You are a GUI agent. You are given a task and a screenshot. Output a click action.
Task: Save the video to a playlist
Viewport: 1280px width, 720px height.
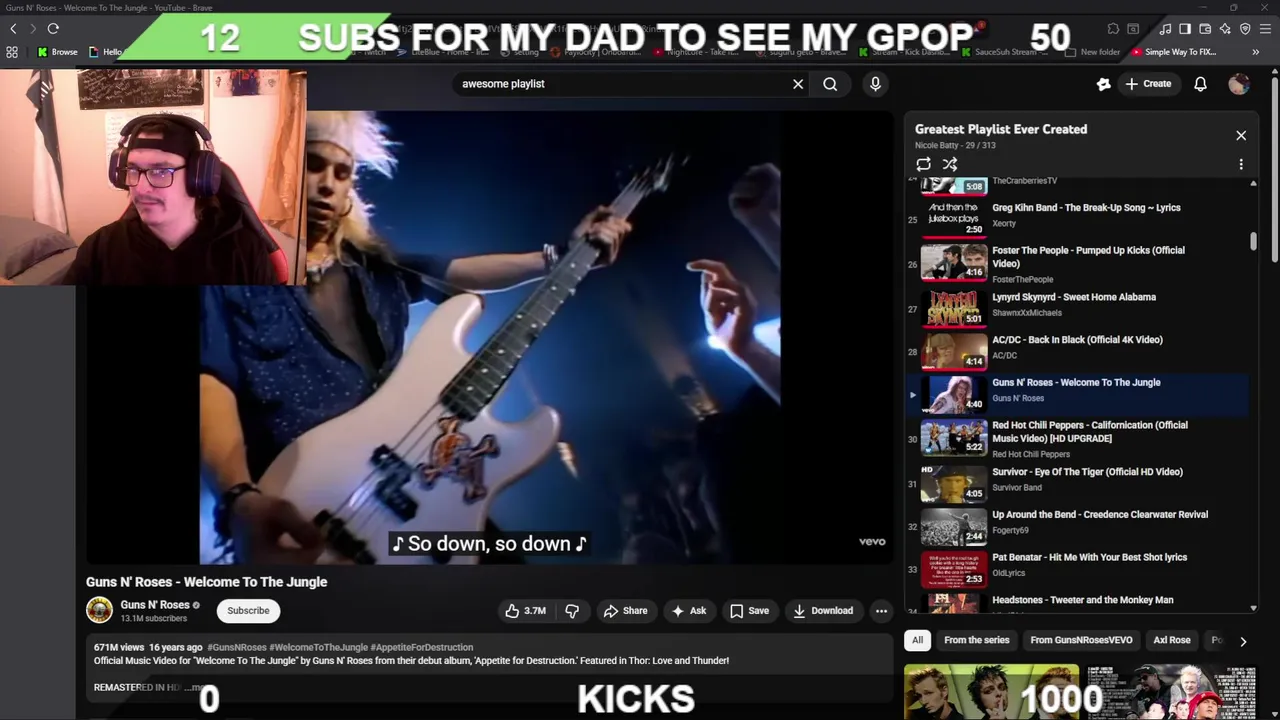[749, 611]
